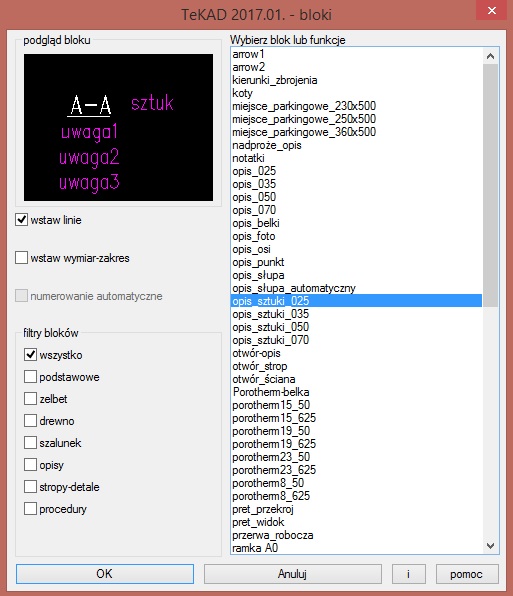Viewport: 513px width, 596px height.
Task: Click the block list scrollbar thumb
Action: tap(490, 185)
